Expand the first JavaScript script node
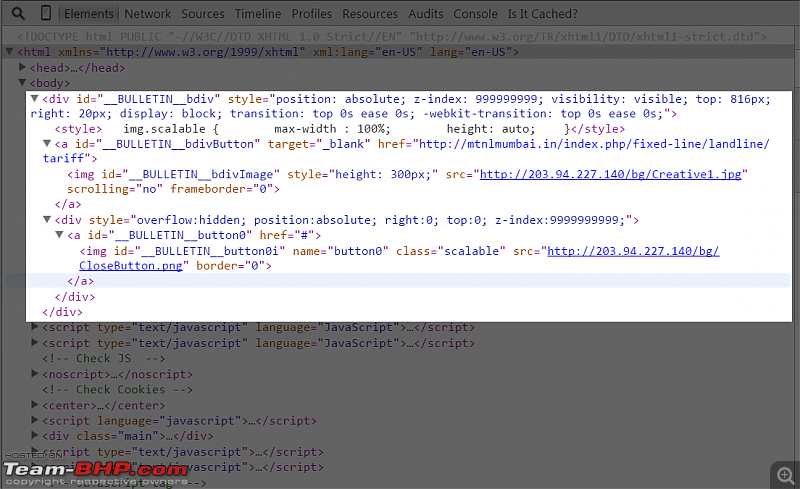The width and height of the screenshot is (800, 489). (x=35, y=327)
